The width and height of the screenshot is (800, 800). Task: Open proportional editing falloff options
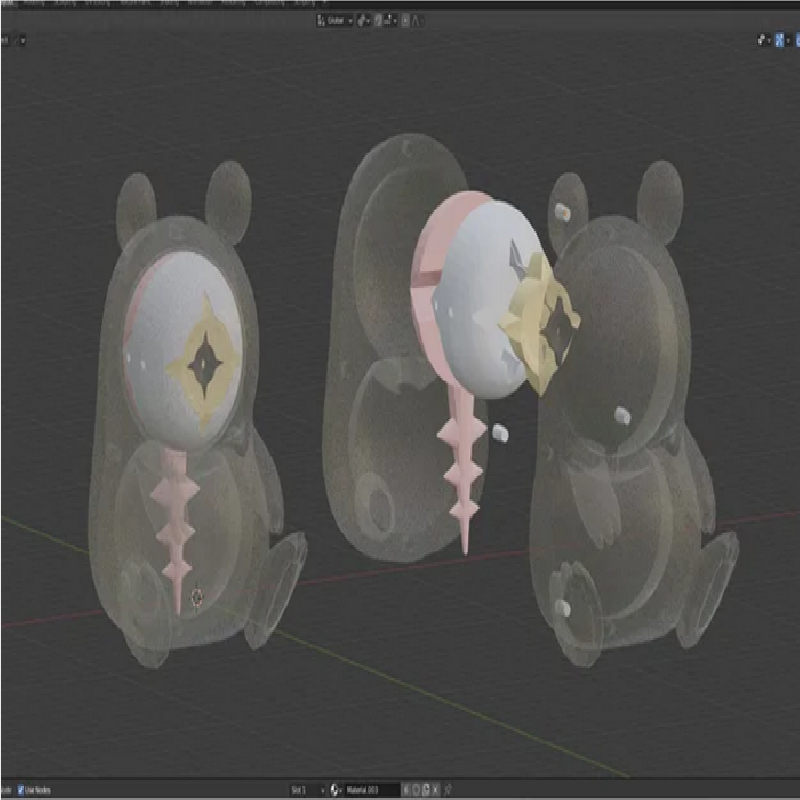416,20
